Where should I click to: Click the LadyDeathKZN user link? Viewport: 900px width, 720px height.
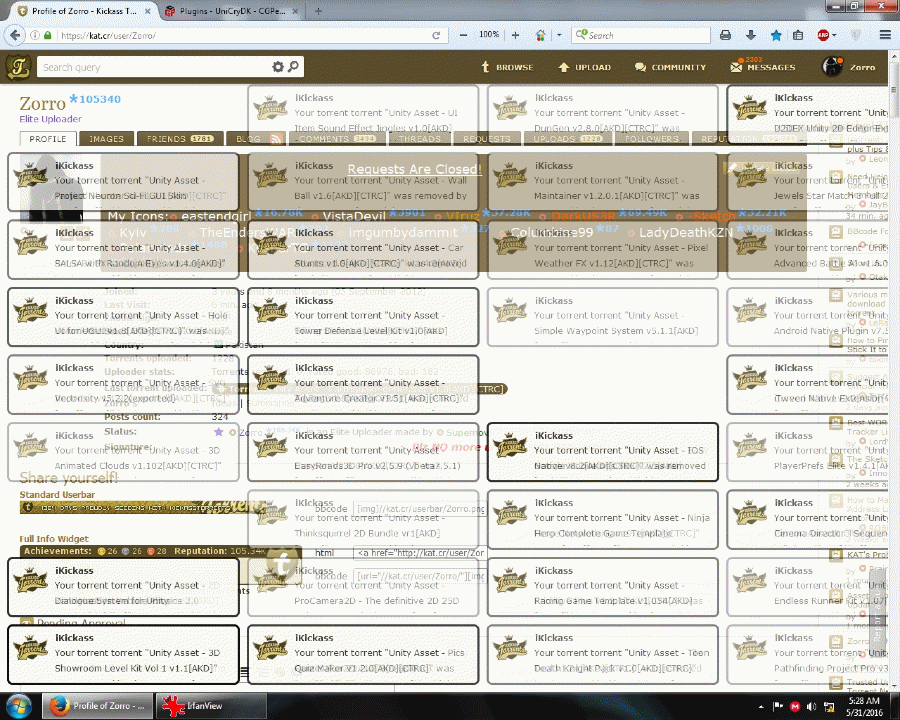point(686,233)
